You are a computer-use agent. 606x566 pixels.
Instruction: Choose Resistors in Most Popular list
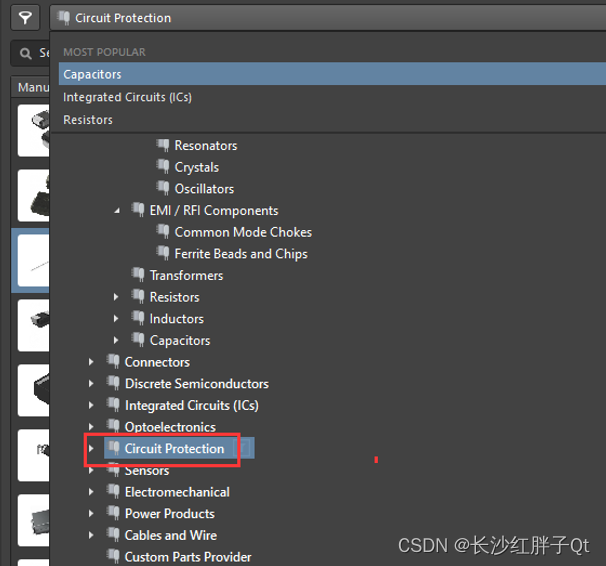(x=88, y=120)
